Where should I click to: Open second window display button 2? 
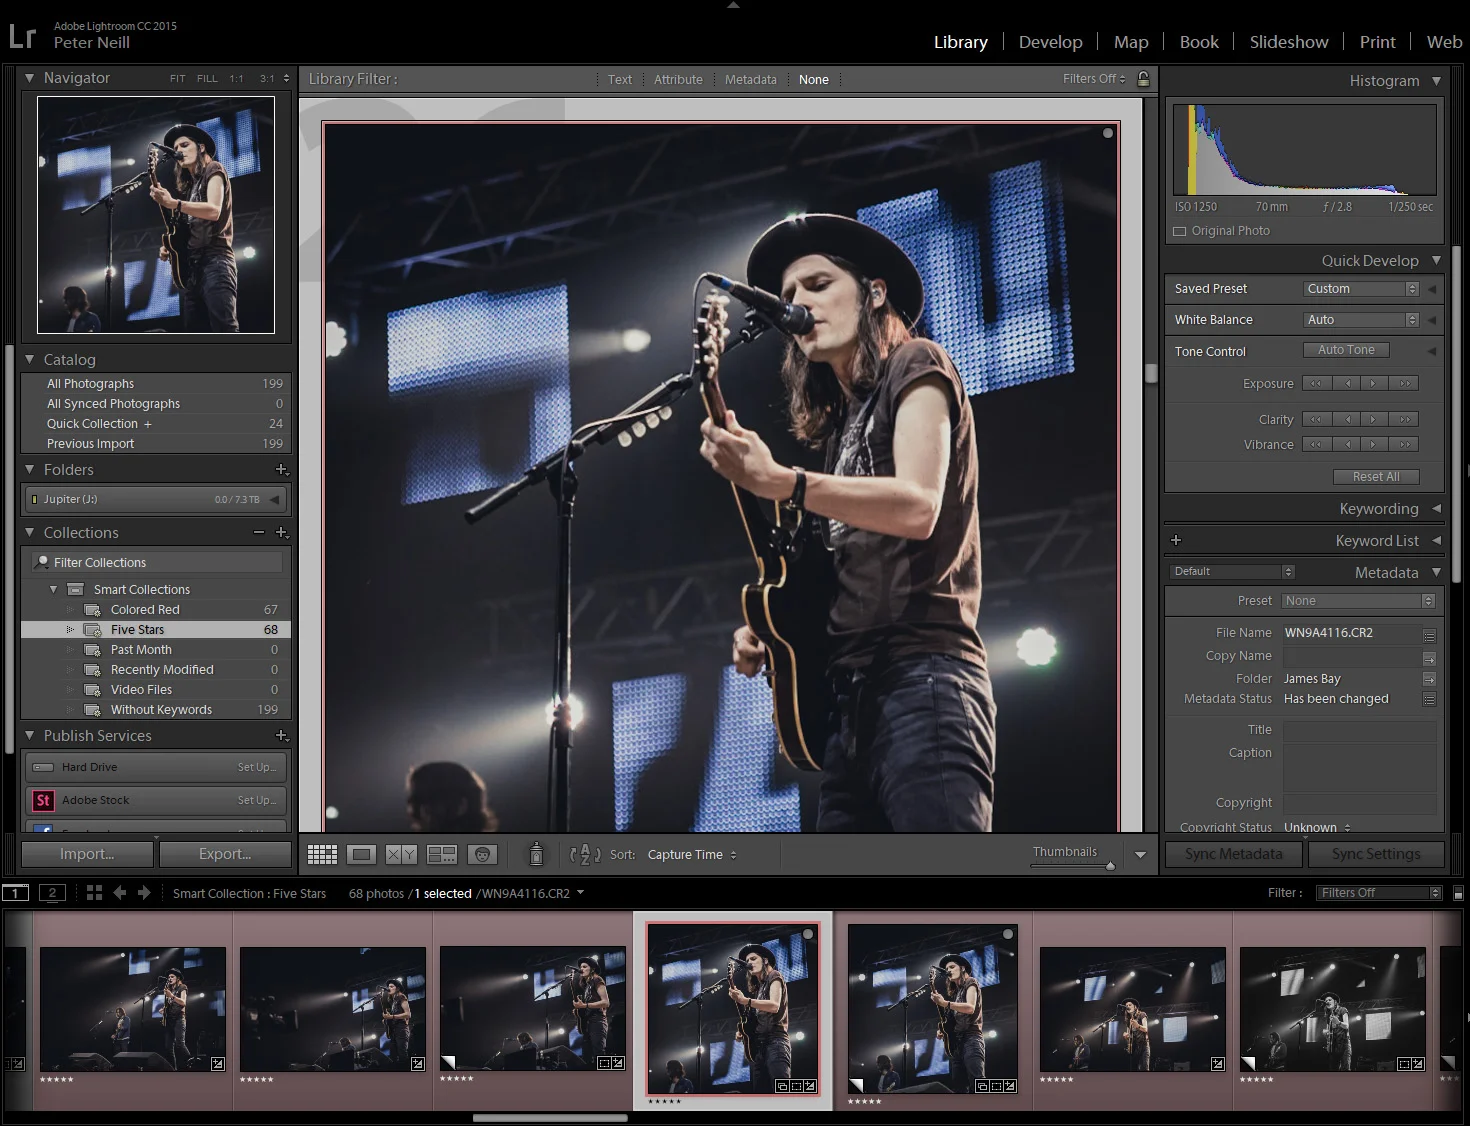click(x=52, y=893)
